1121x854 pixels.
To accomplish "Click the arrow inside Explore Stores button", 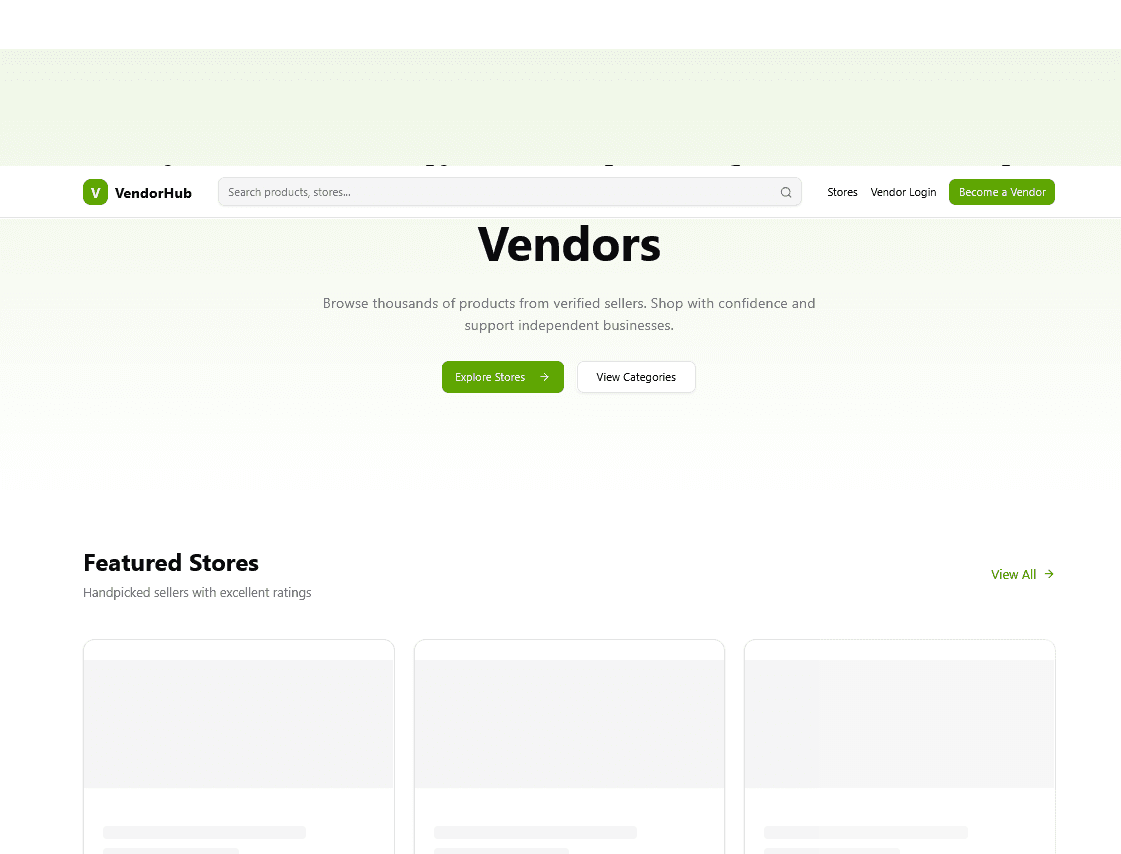I will (x=545, y=377).
